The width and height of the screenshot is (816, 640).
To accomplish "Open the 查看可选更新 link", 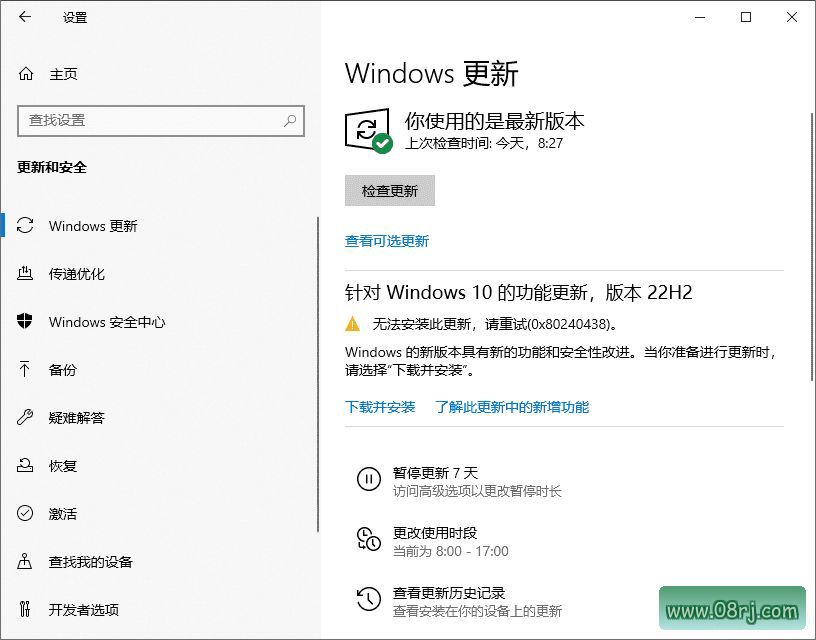I will [x=389, y=240].
